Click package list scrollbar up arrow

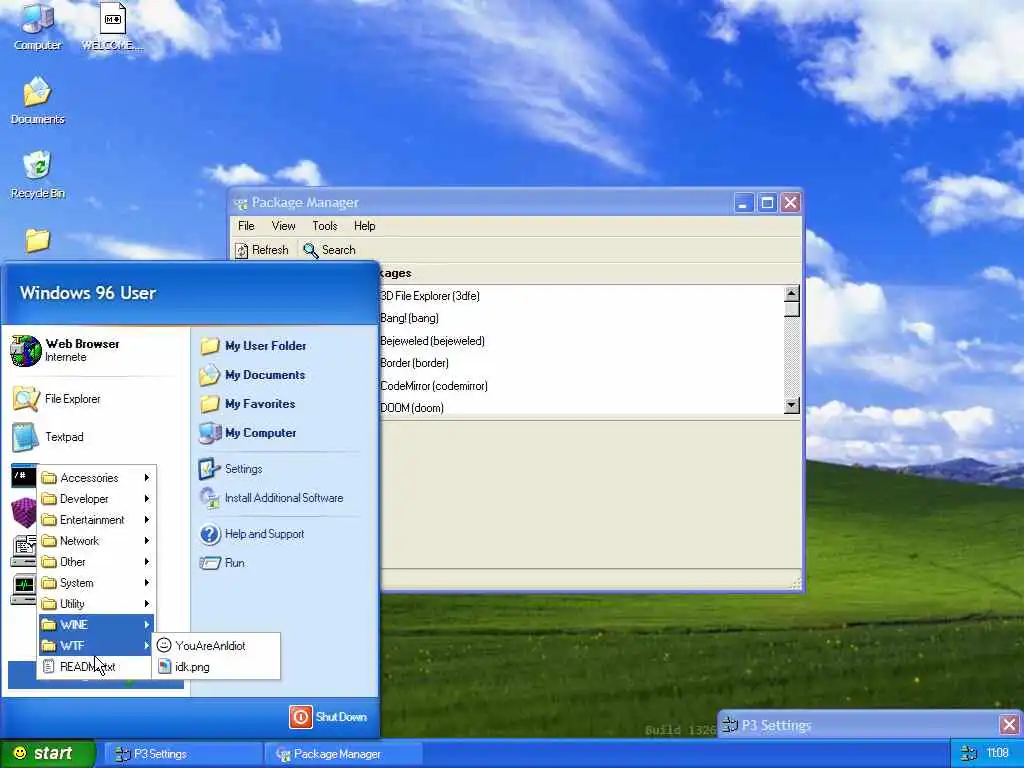[792, 293]
